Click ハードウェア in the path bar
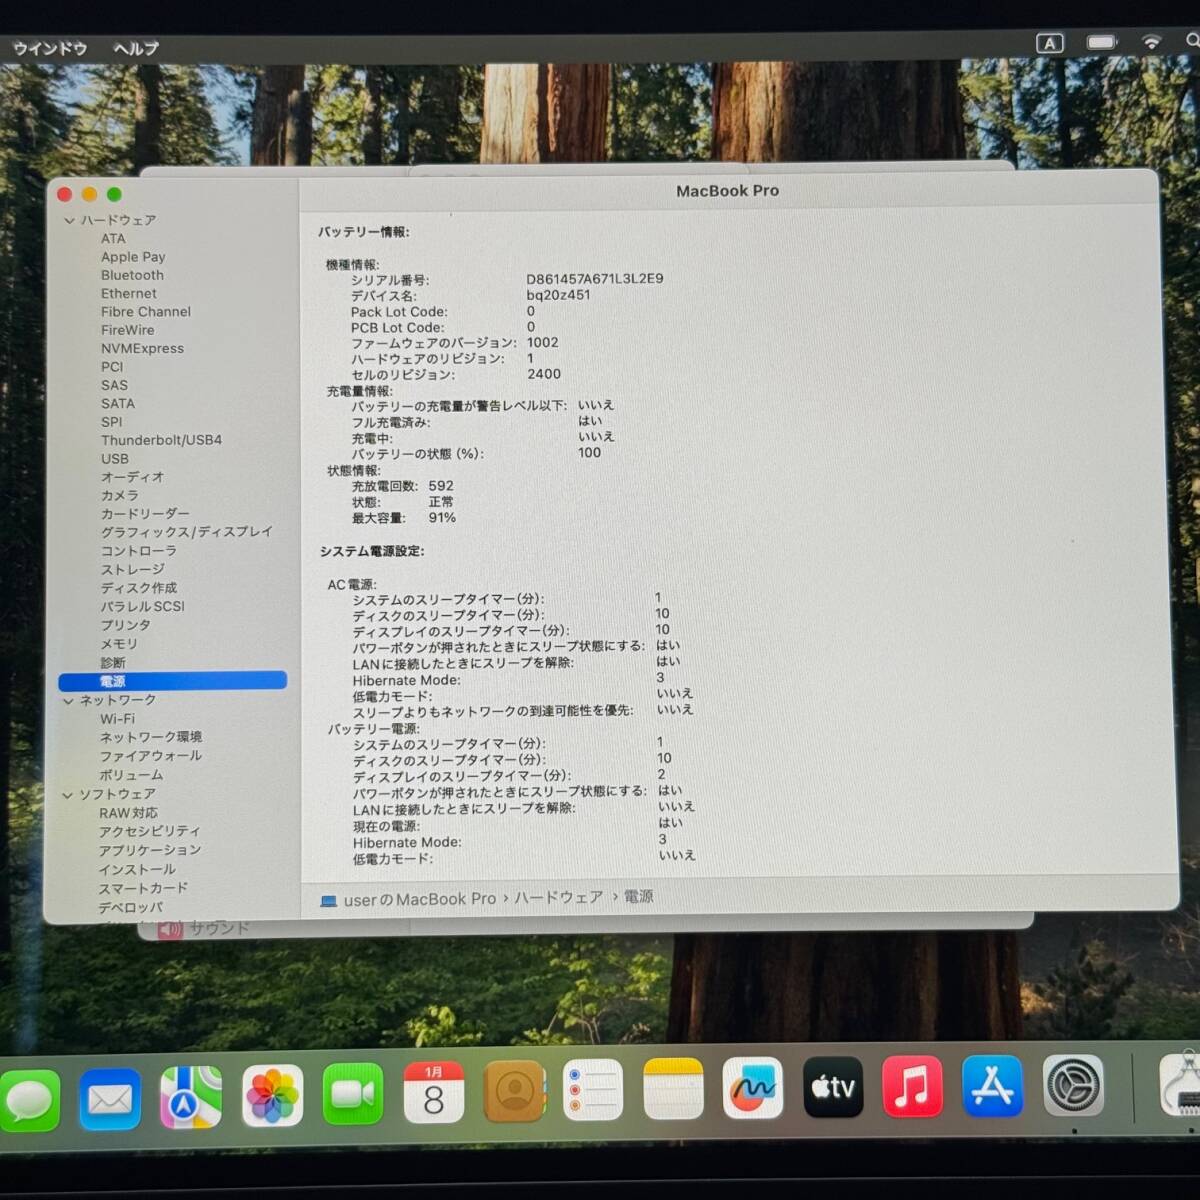The width and height of the screenshot is (1200, 1200). 559,898
